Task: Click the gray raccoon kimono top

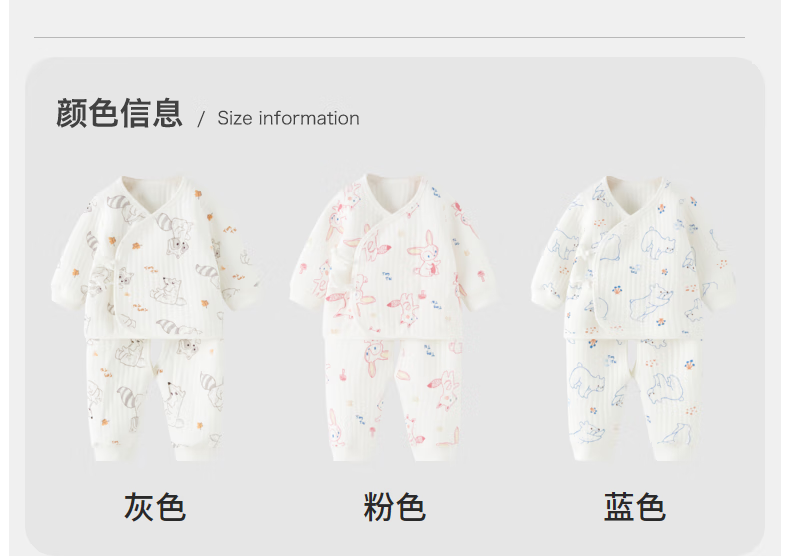Action: pyautogui.click(x=156, y=257)
